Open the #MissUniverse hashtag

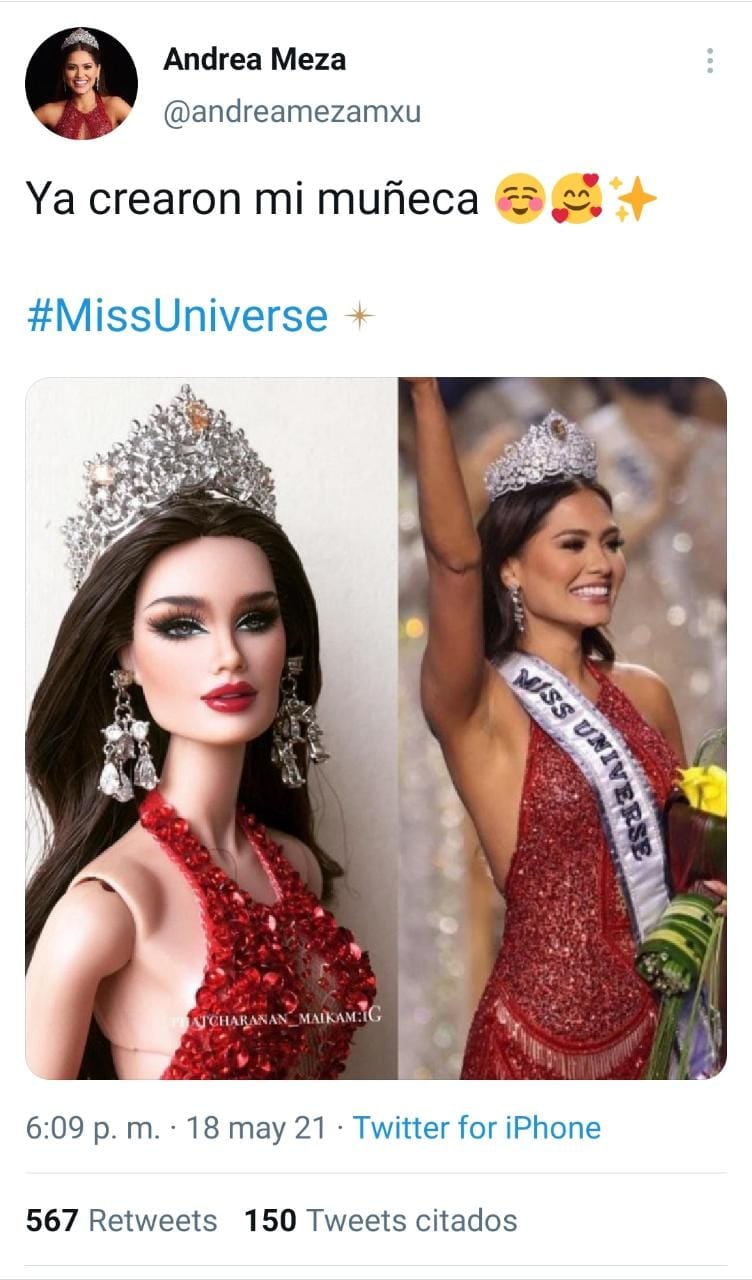[x=176, y=316]
